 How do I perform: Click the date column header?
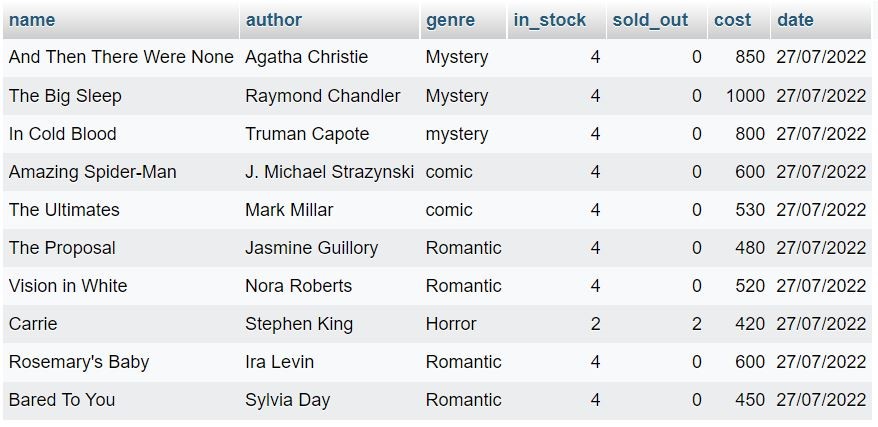[795, 20]
